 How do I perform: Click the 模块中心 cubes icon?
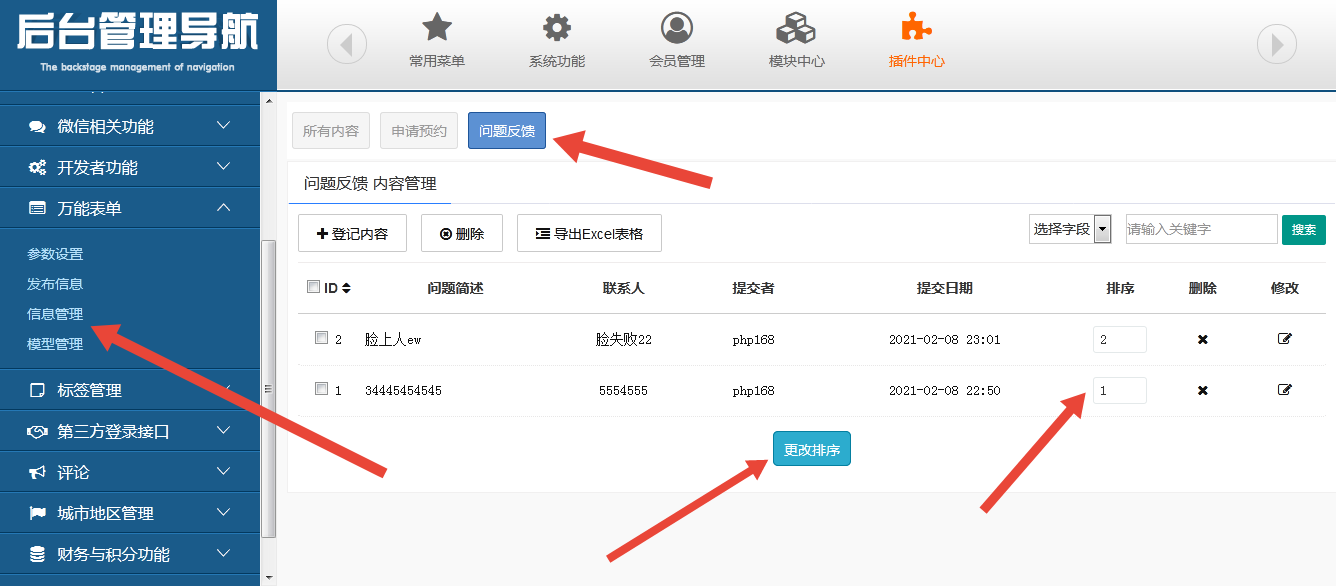[797, 28]
